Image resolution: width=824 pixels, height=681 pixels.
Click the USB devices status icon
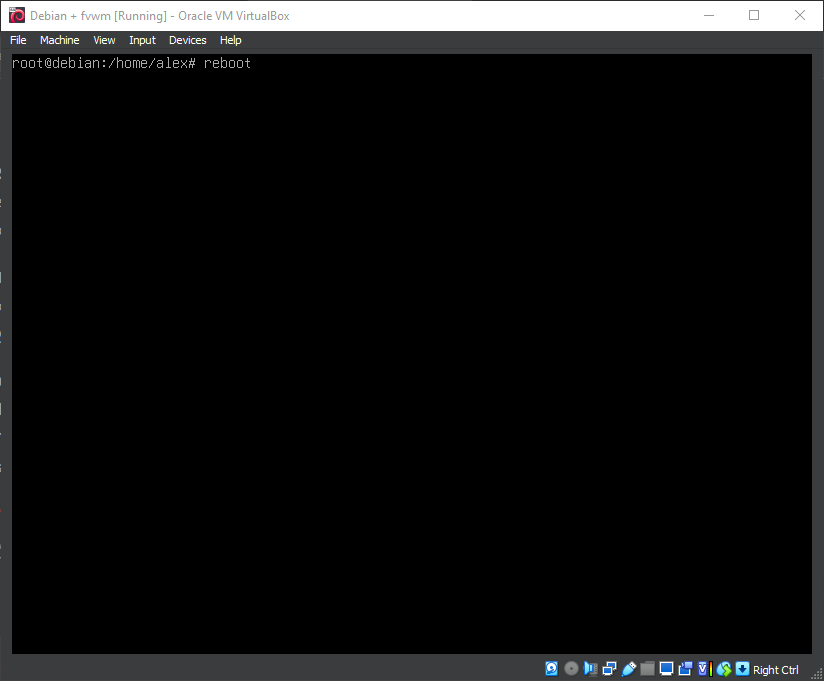click(628, 668)
